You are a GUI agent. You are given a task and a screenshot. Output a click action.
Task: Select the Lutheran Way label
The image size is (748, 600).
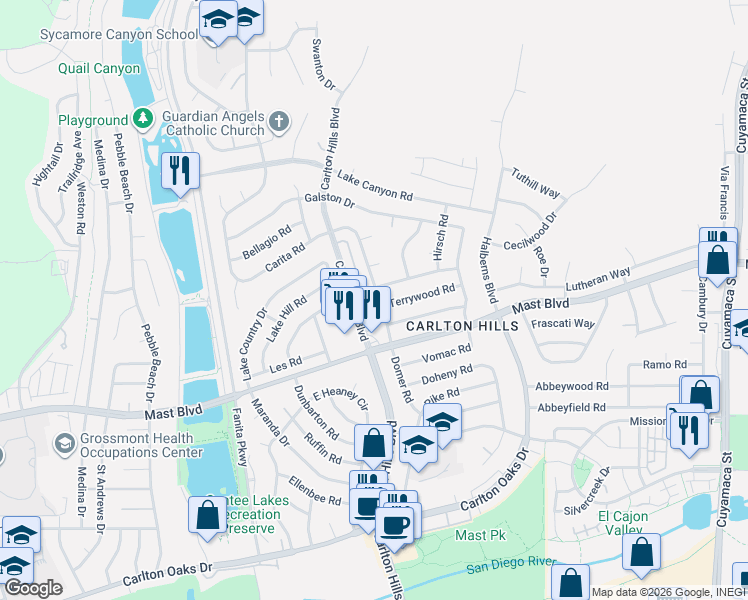(598, 279)
